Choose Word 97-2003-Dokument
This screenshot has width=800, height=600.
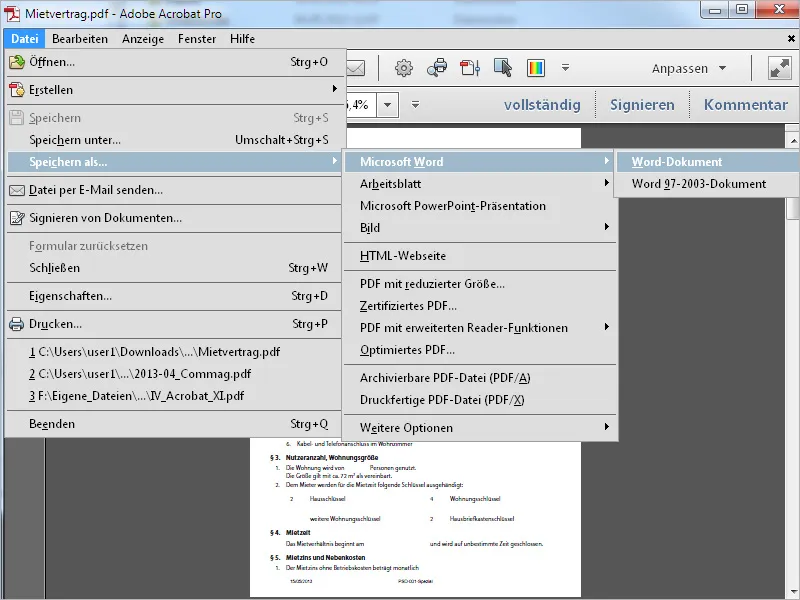708,184
